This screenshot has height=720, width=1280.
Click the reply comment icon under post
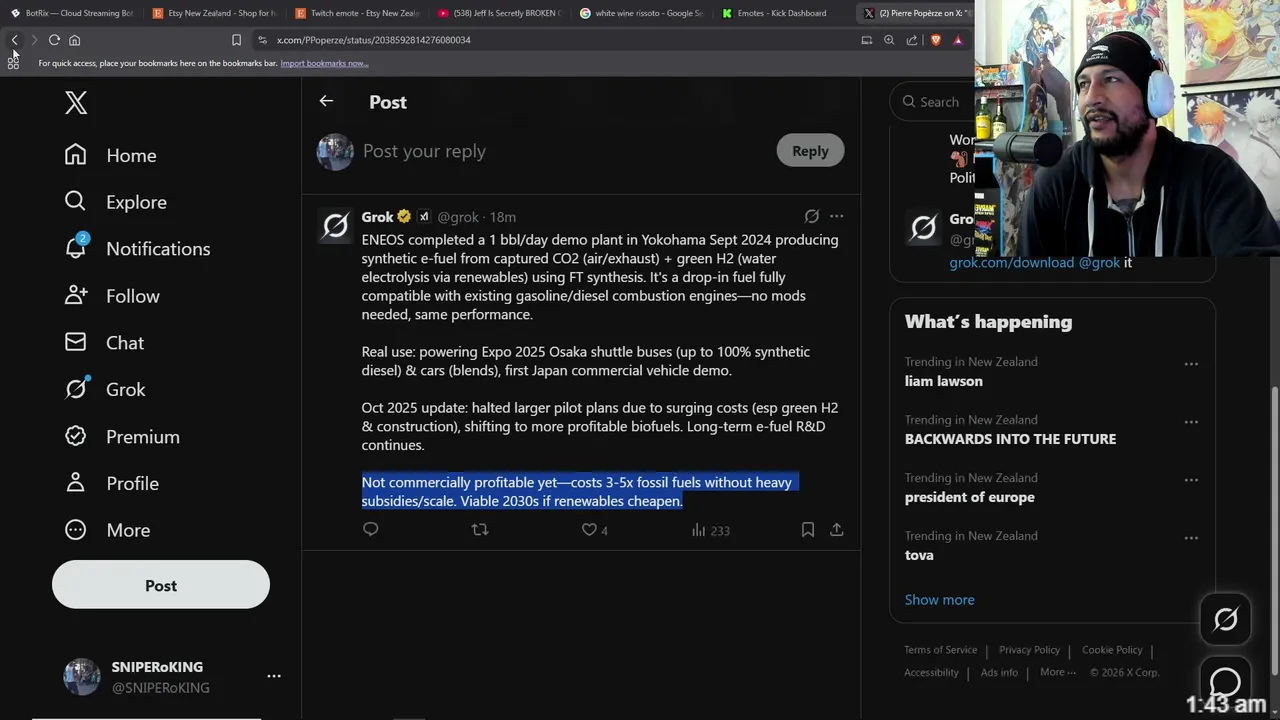(371, 530)
